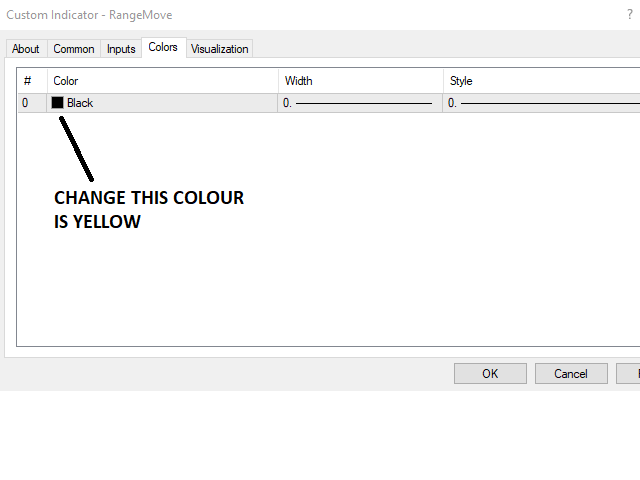Click the help question mark in title bar
Screen dimensions: 640x480
[x=630, y=15]
